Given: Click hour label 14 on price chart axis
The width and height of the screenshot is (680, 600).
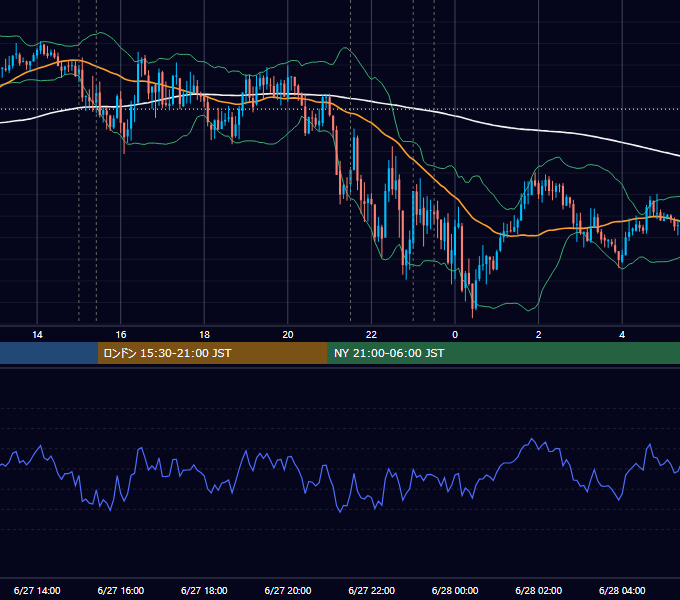Looking at the screenshot, I should coord(37,335).
